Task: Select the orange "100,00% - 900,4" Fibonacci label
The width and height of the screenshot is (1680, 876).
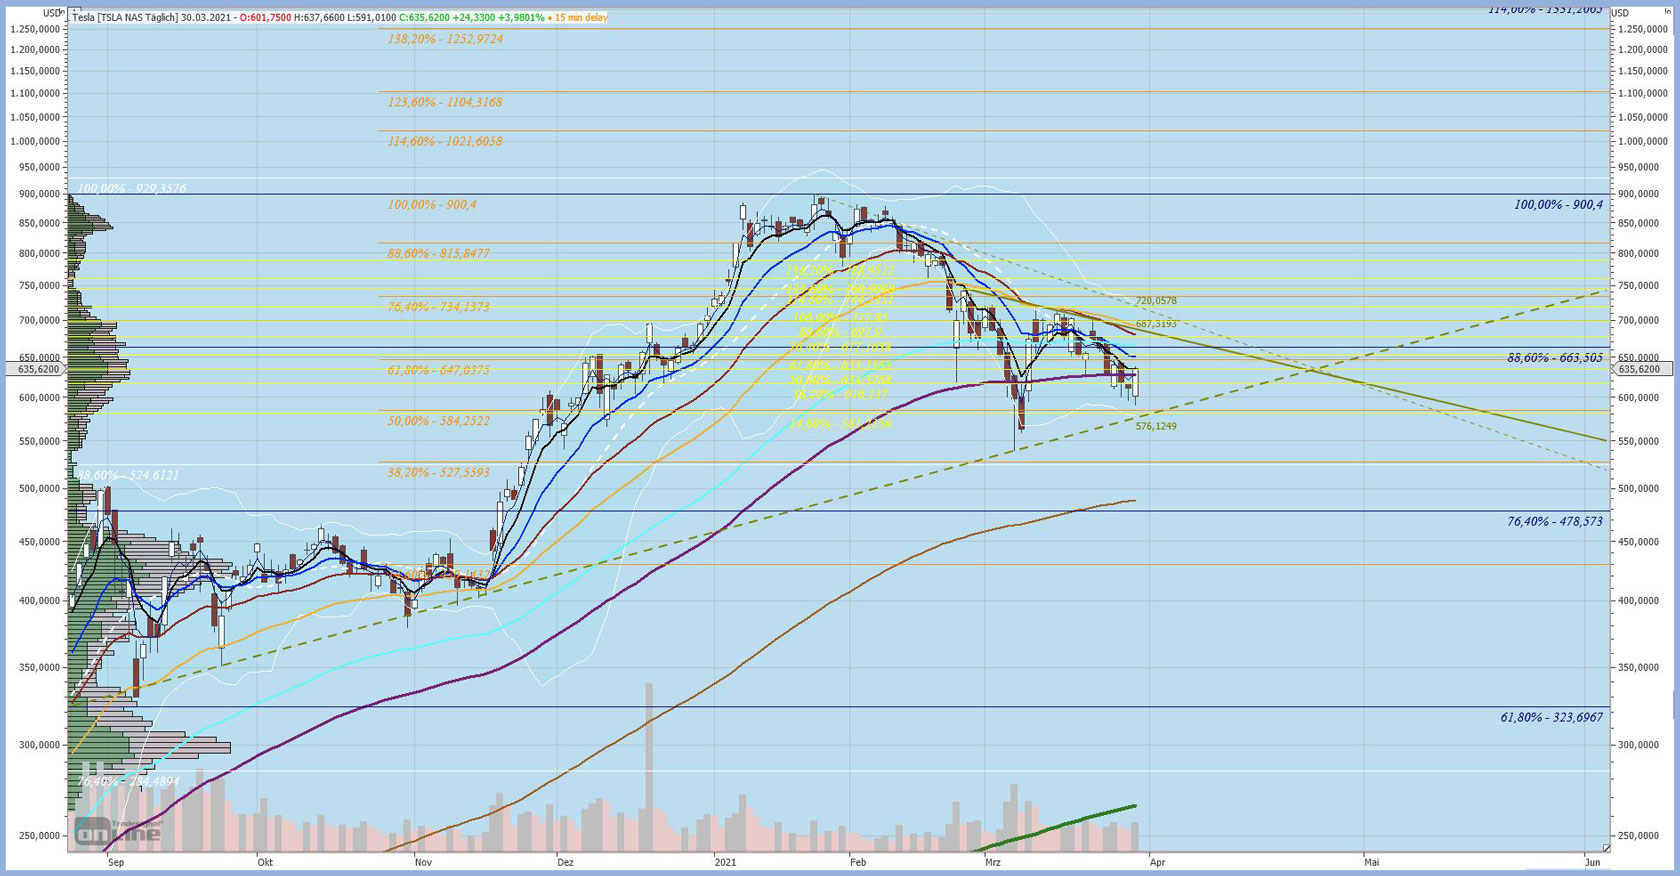Action: (x=432, y=204)
